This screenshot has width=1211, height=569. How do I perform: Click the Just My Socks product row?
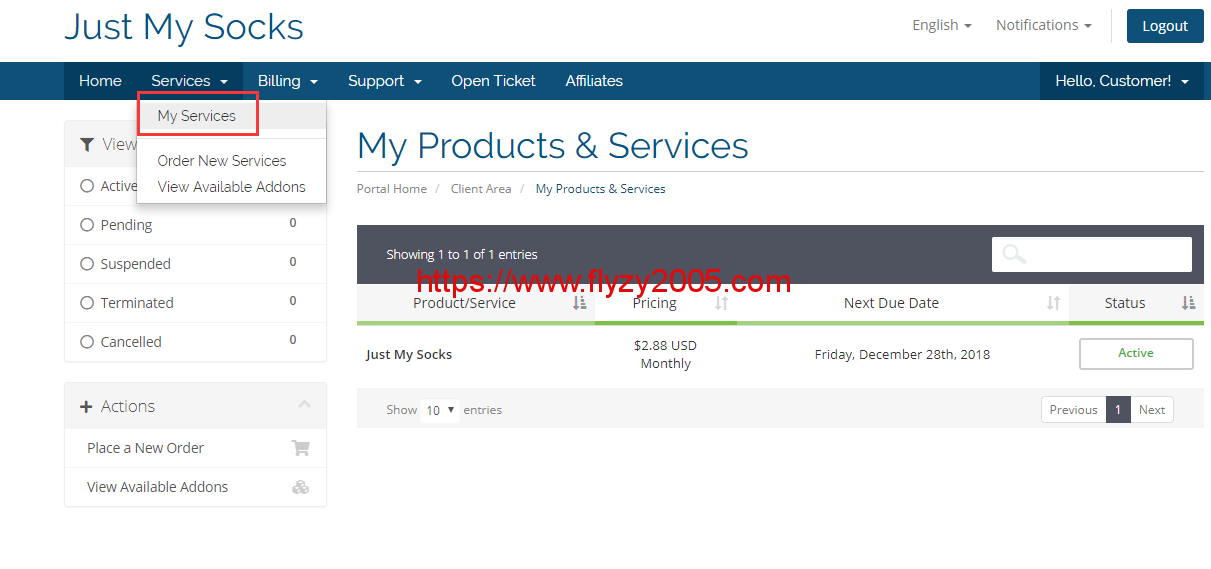pos(780,355)
